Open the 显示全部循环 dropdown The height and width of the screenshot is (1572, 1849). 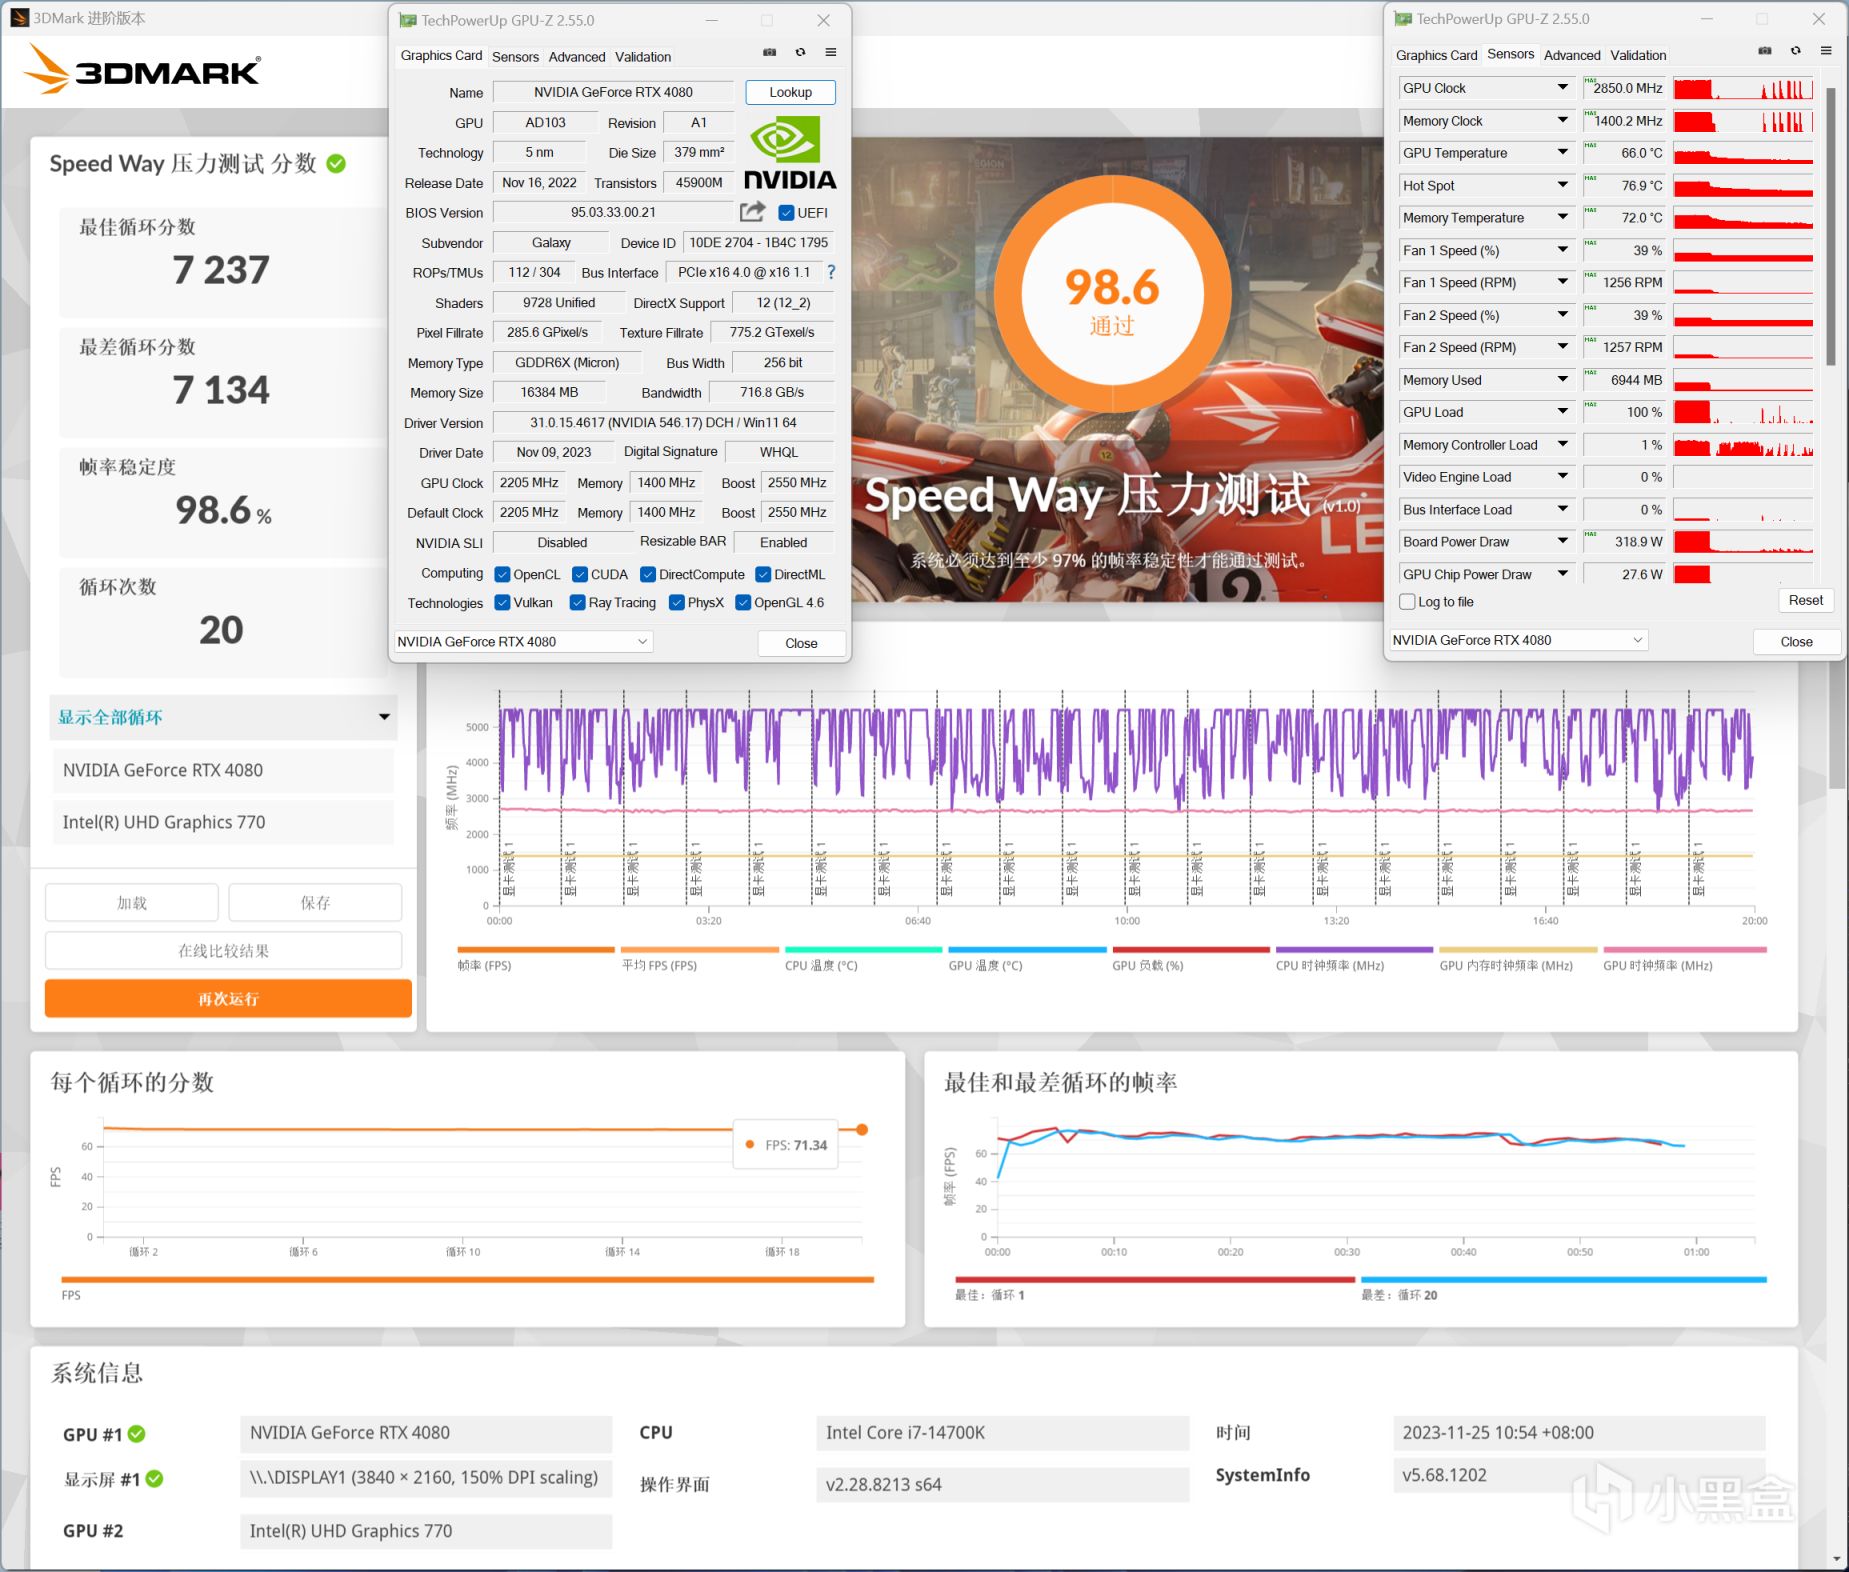tap(223, 717)
